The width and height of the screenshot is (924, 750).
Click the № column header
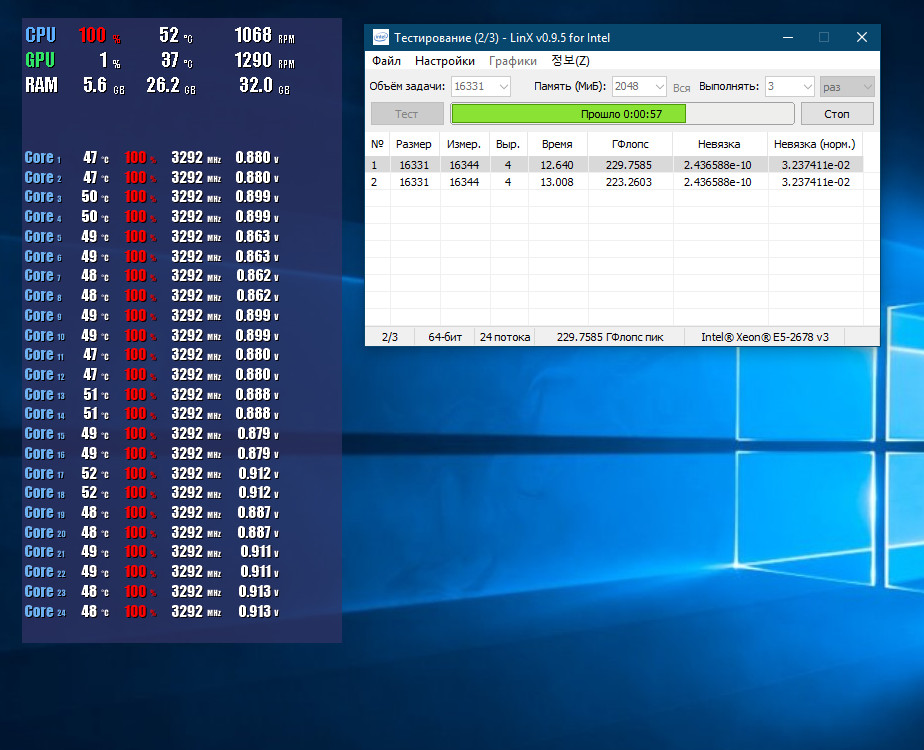[377, 144]
